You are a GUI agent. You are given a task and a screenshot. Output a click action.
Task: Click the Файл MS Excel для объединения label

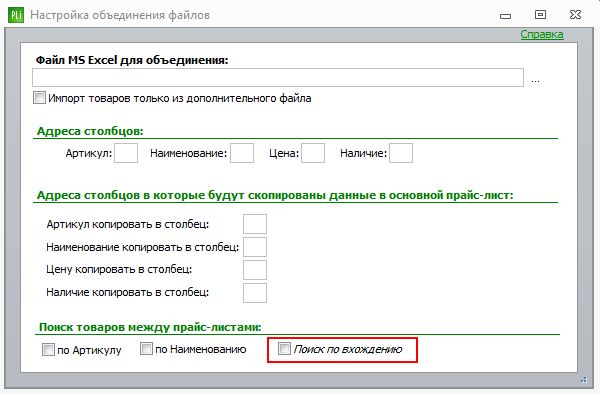click(x=132, y=60)
